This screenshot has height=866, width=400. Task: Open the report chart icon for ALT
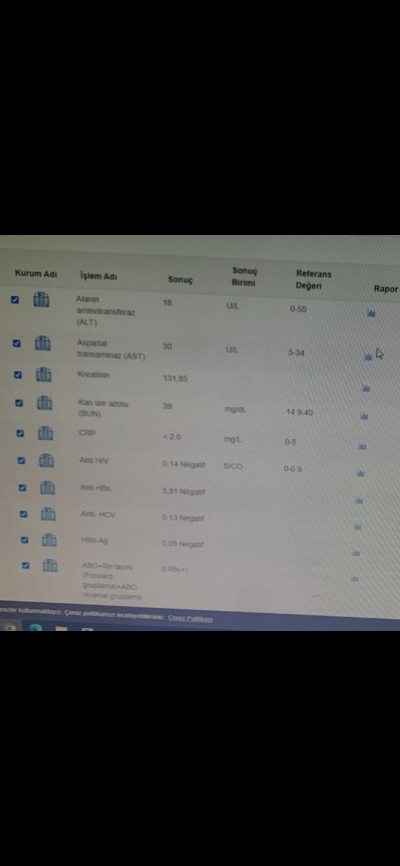coord(371,313)
